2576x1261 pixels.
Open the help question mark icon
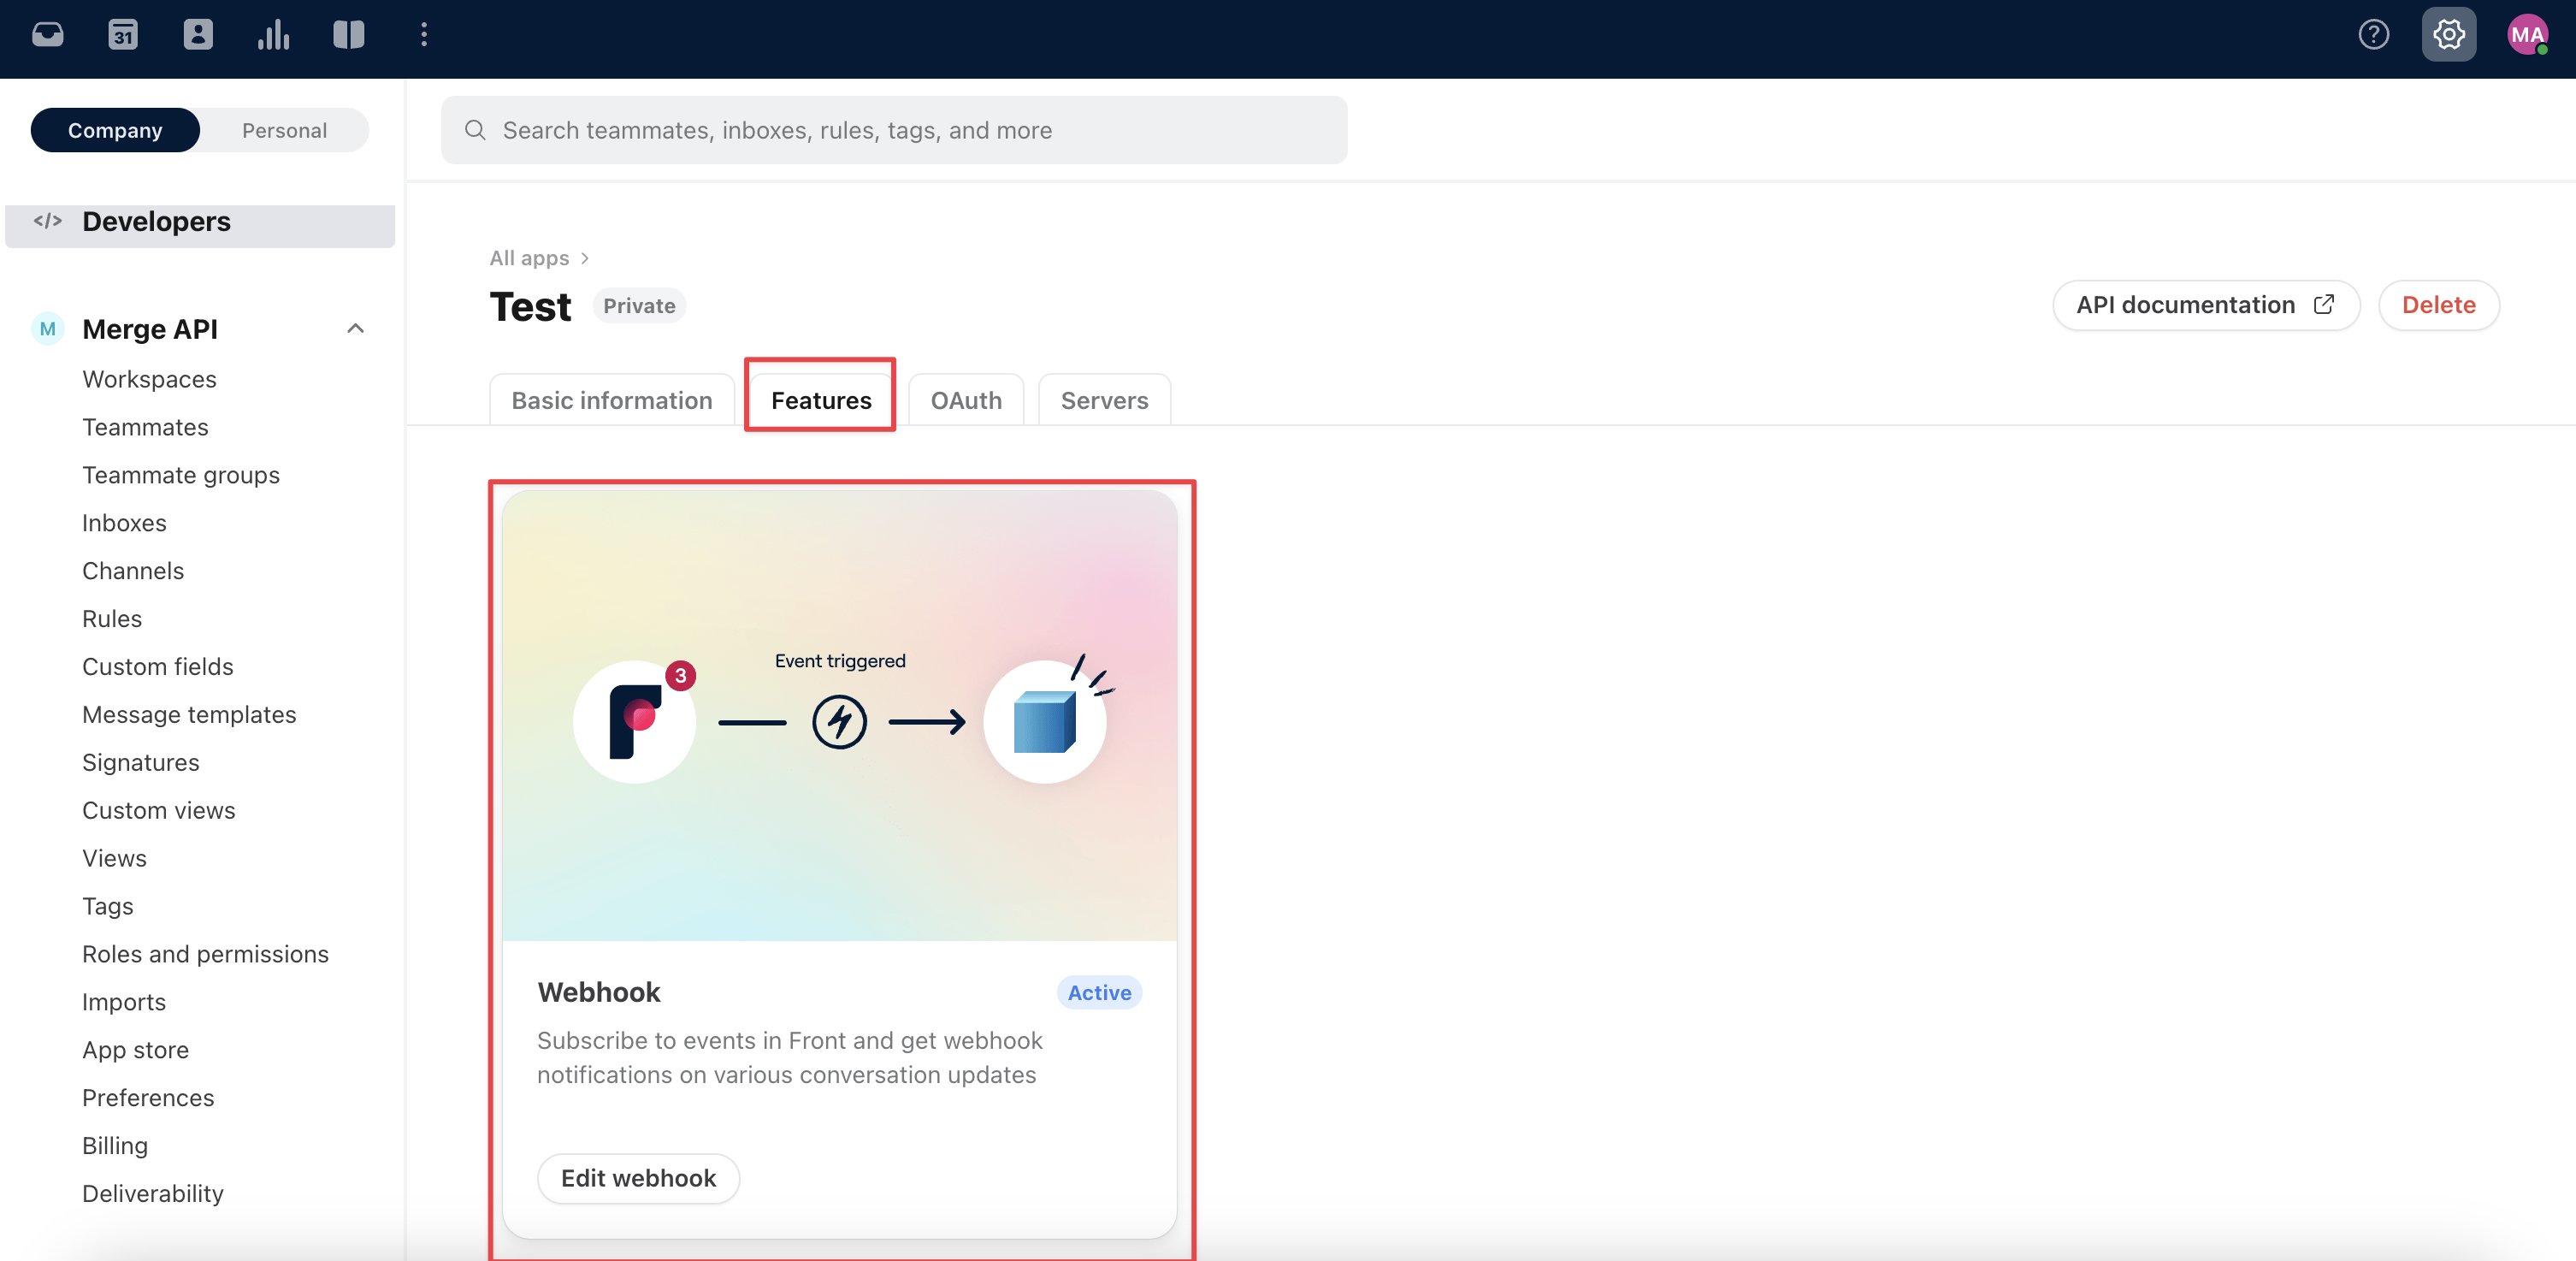[2373, 35]
